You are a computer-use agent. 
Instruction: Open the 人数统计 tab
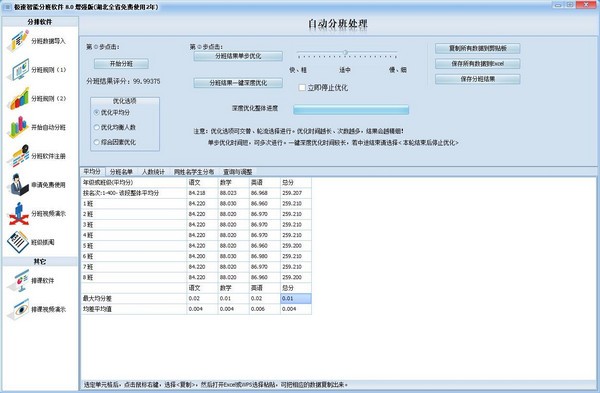(153, 172)
